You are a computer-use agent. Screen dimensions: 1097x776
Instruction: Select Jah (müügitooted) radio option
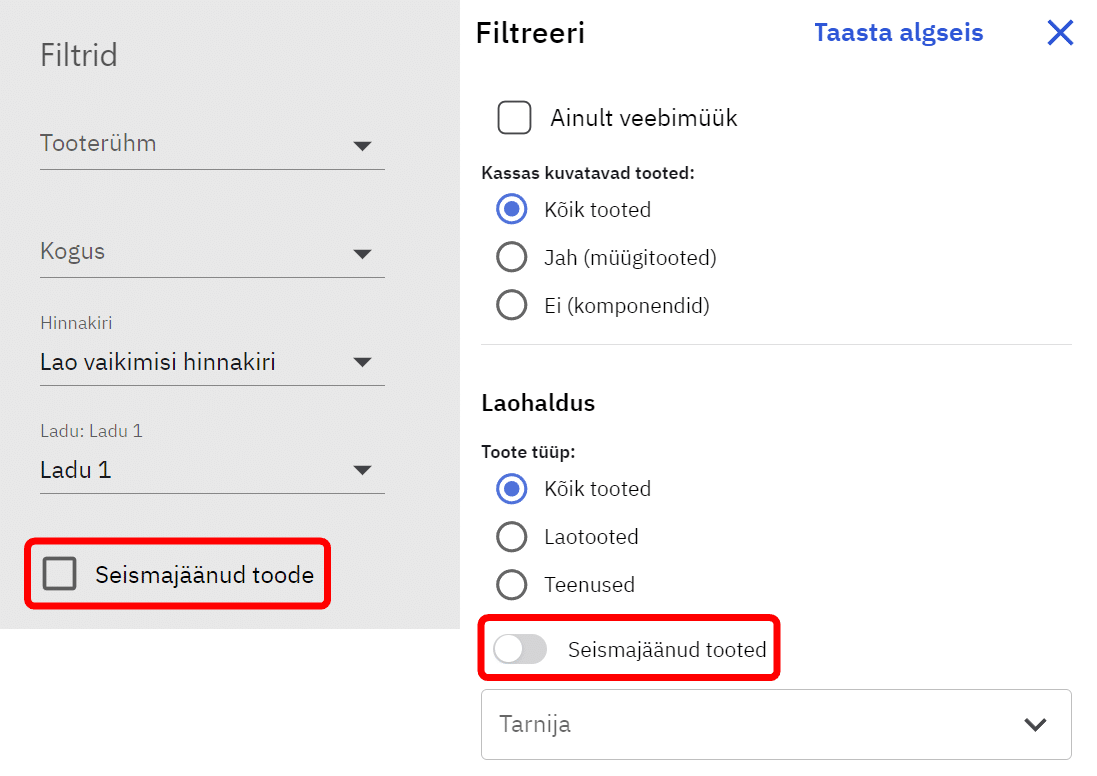pyautogui.click(x=512, y=258)
